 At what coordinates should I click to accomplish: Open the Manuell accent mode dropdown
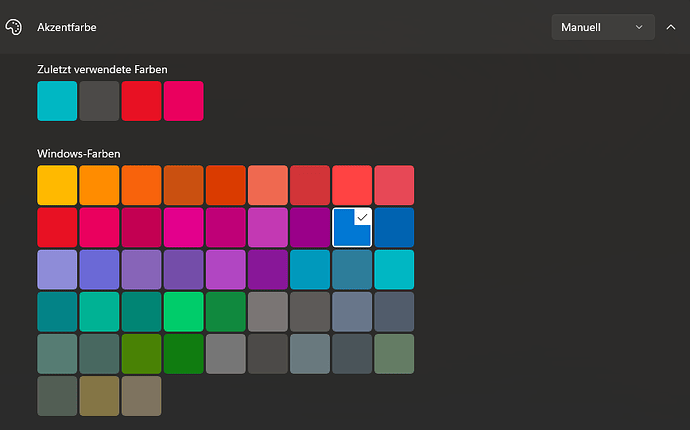pyautogui.click(x=603, y=27)
